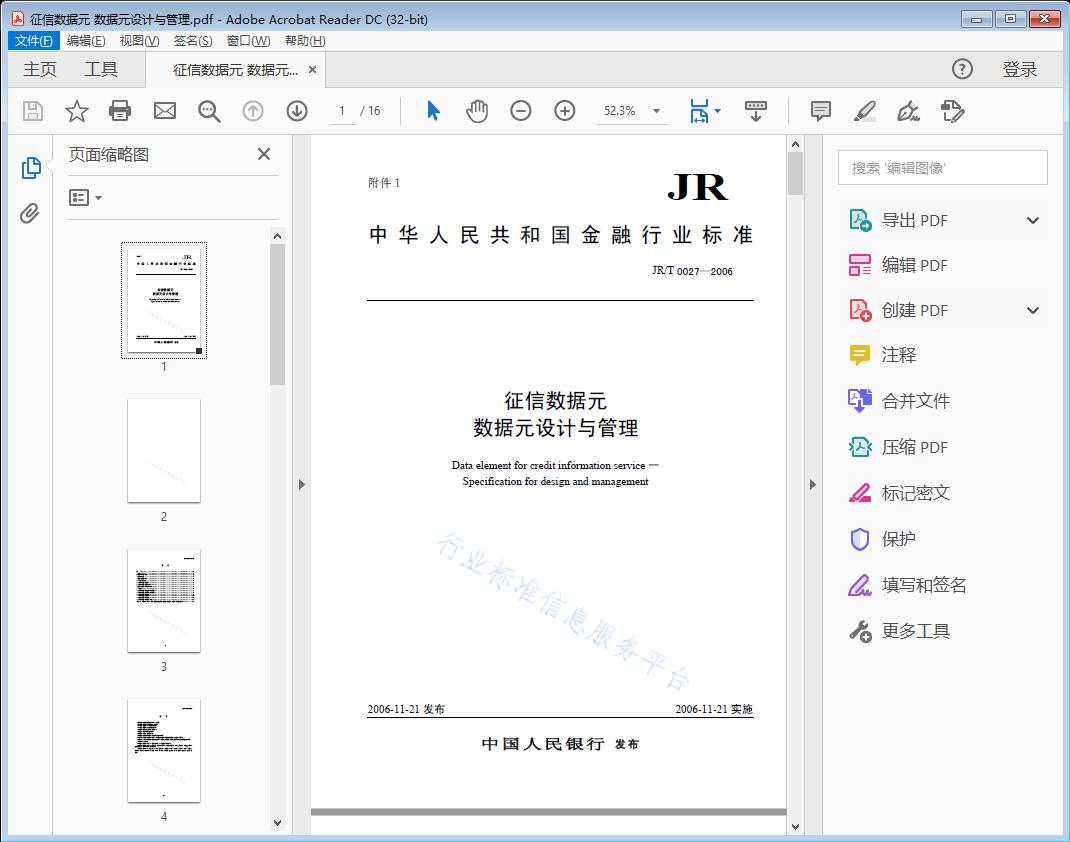This screenshot has width=1070, height=842.
Task: Activate the selection arrow tool
Action: (433, 111)
